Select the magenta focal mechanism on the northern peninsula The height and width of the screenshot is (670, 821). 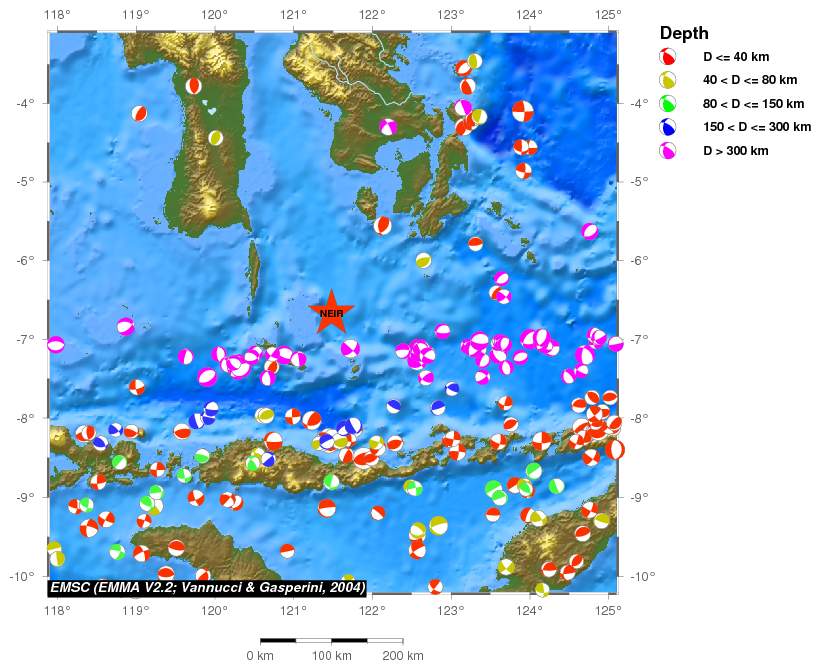(388, 127)
